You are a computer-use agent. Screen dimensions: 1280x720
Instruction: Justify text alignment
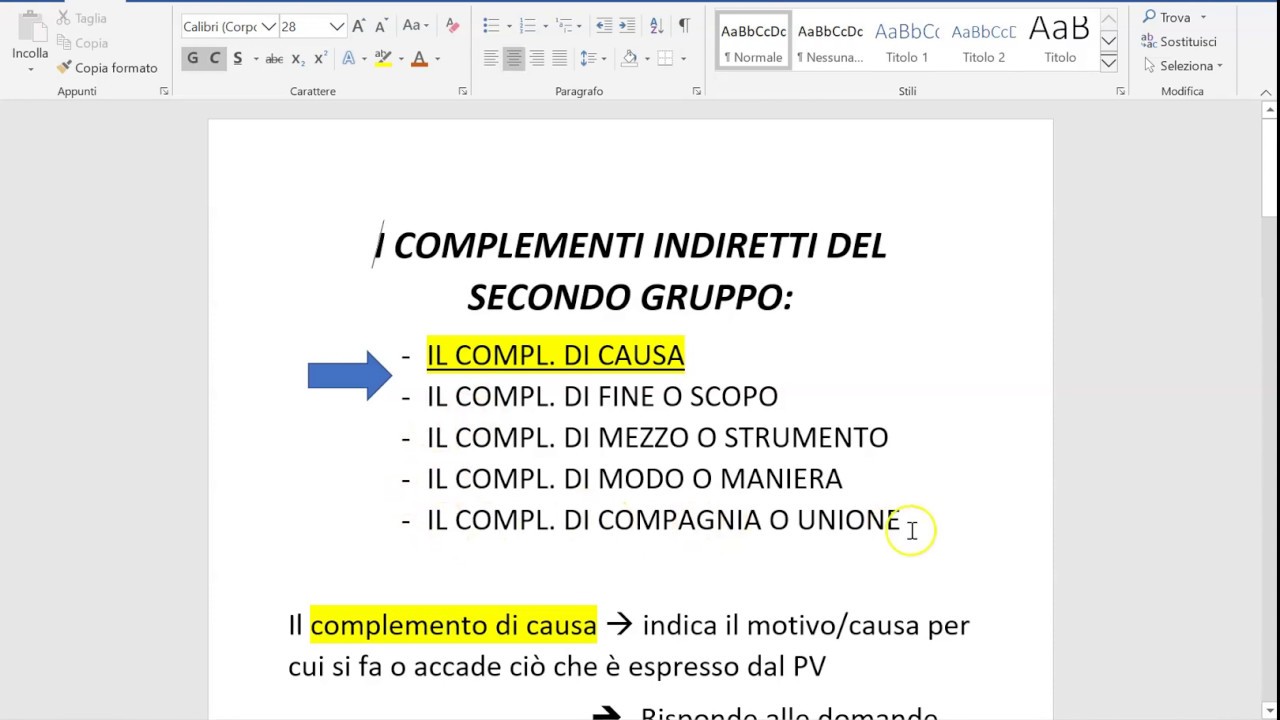point(560,59)
